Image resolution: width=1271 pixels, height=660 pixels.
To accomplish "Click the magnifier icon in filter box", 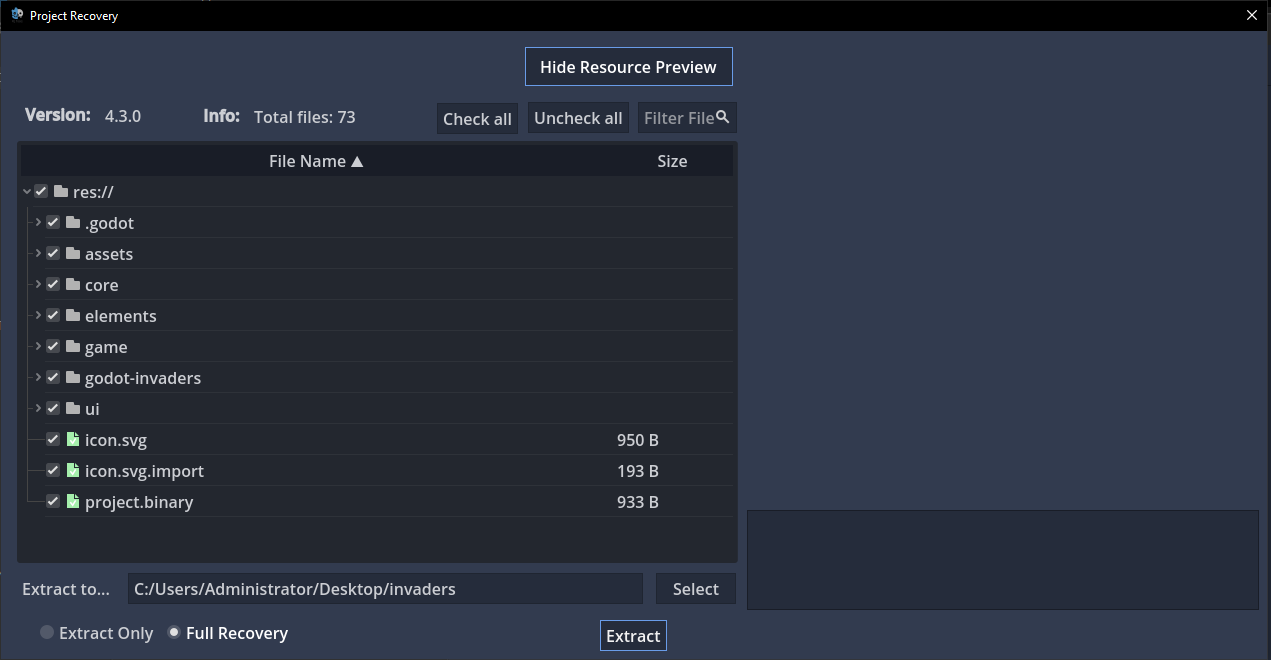I will coord(723,118).
